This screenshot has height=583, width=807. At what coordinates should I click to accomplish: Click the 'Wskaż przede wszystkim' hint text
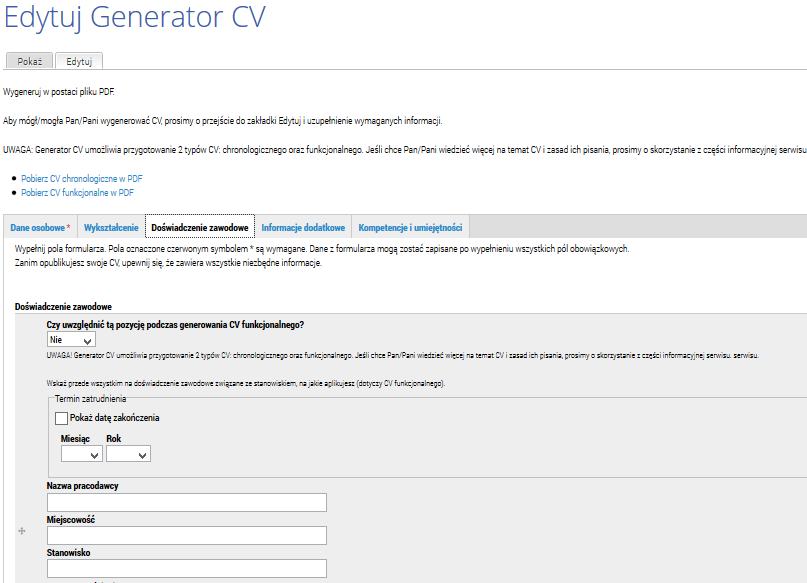[x=246, y=383]
